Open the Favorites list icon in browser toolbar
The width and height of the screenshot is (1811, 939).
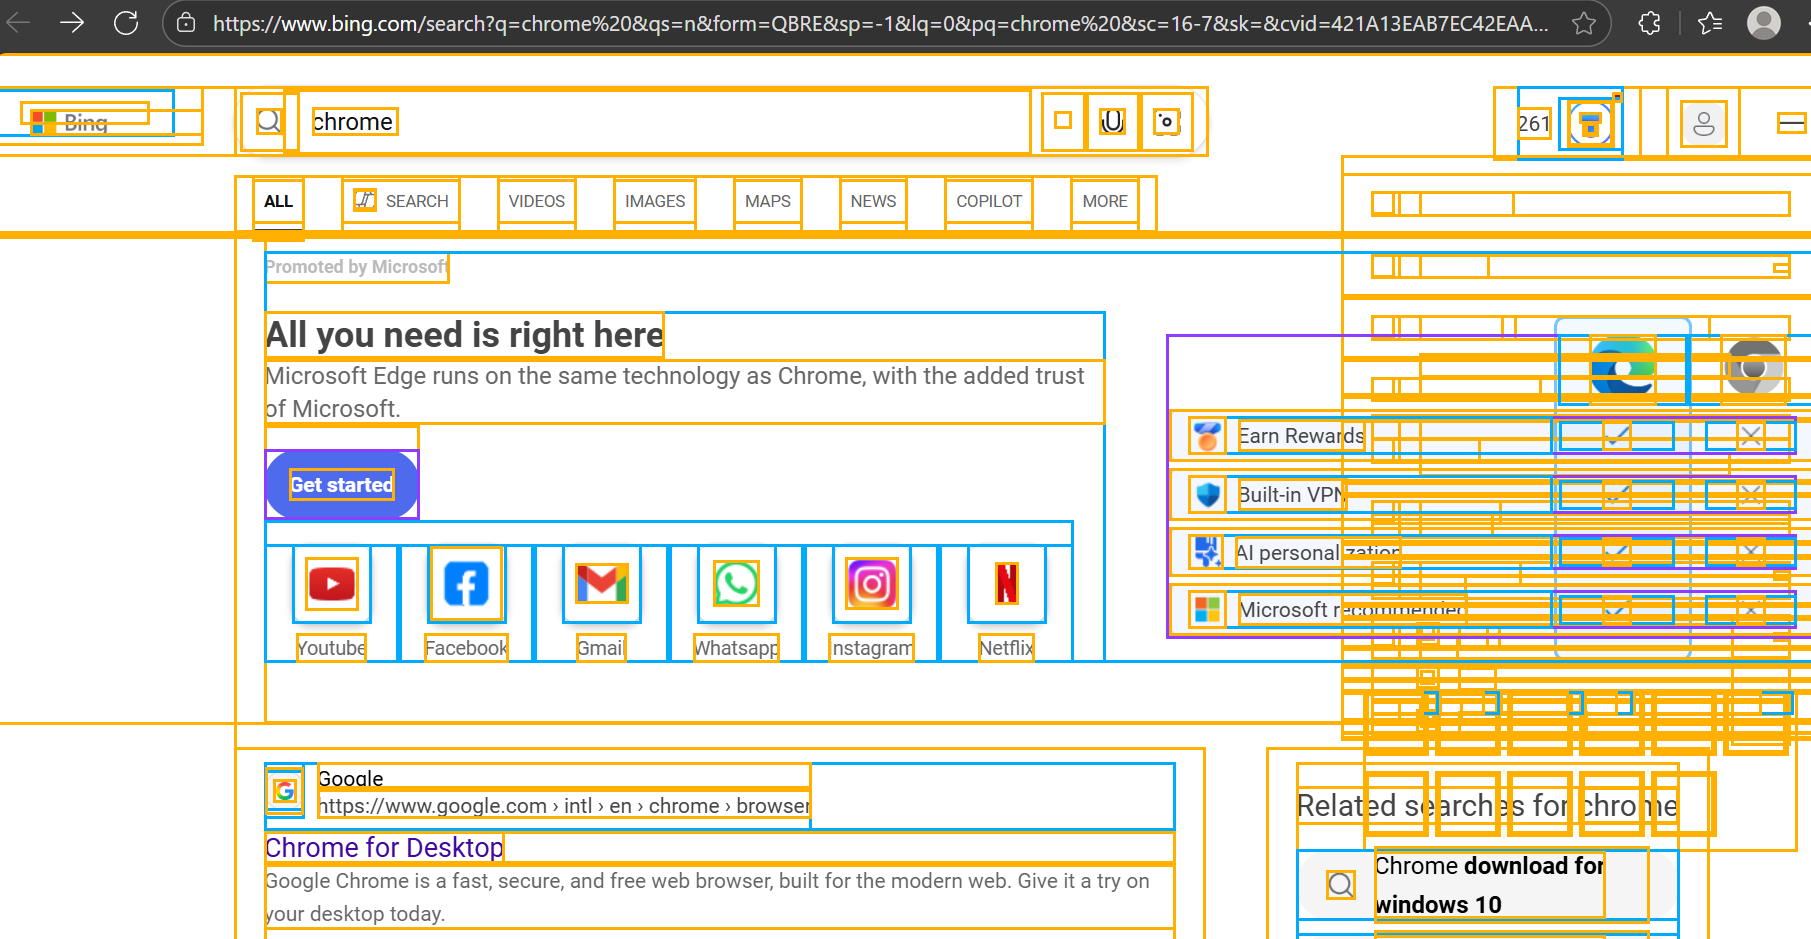(1711, 23)
